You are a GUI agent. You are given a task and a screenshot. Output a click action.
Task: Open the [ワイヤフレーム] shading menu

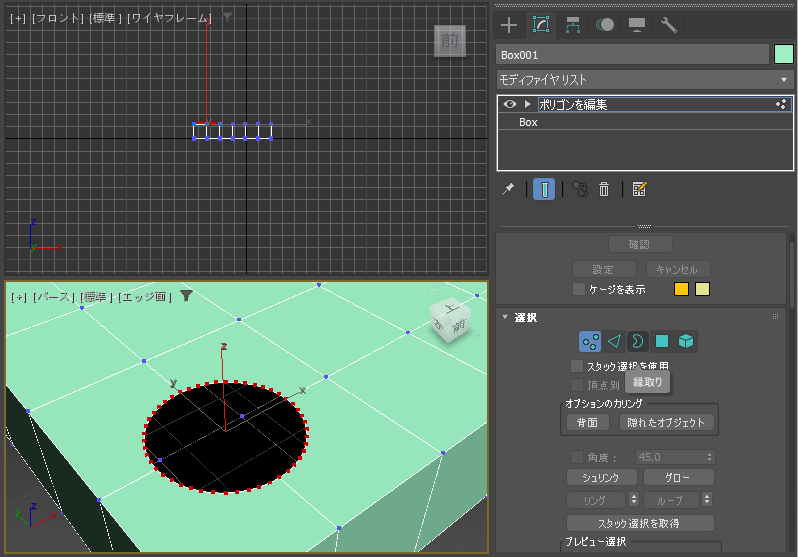[x=168, y=18]
